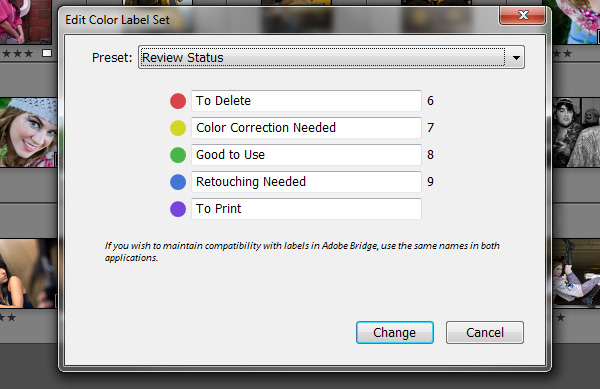Click the Color Correction Needed field
Image resolution: width=600 pixels, height=389 pixels.
[306, 128]
